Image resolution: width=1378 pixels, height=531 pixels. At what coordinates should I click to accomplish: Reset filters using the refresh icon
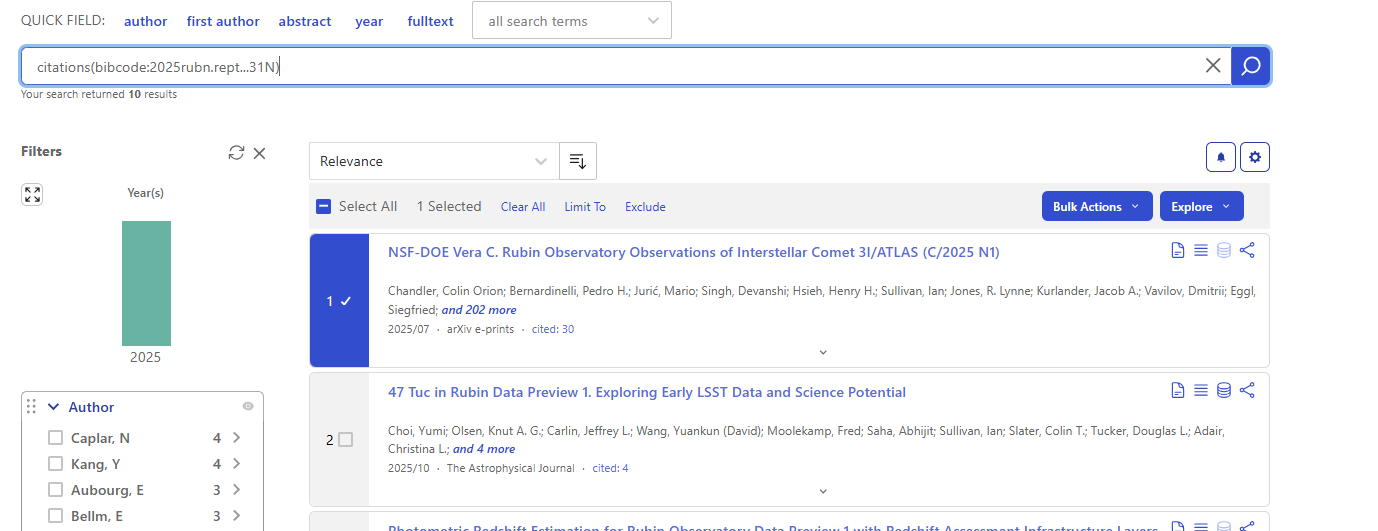236,152
